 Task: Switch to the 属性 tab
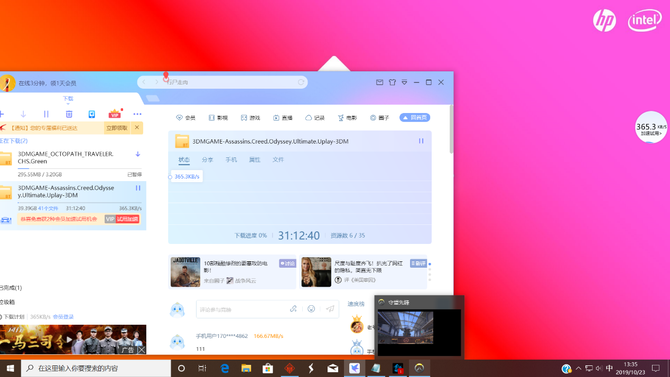(x=255, y=159)
